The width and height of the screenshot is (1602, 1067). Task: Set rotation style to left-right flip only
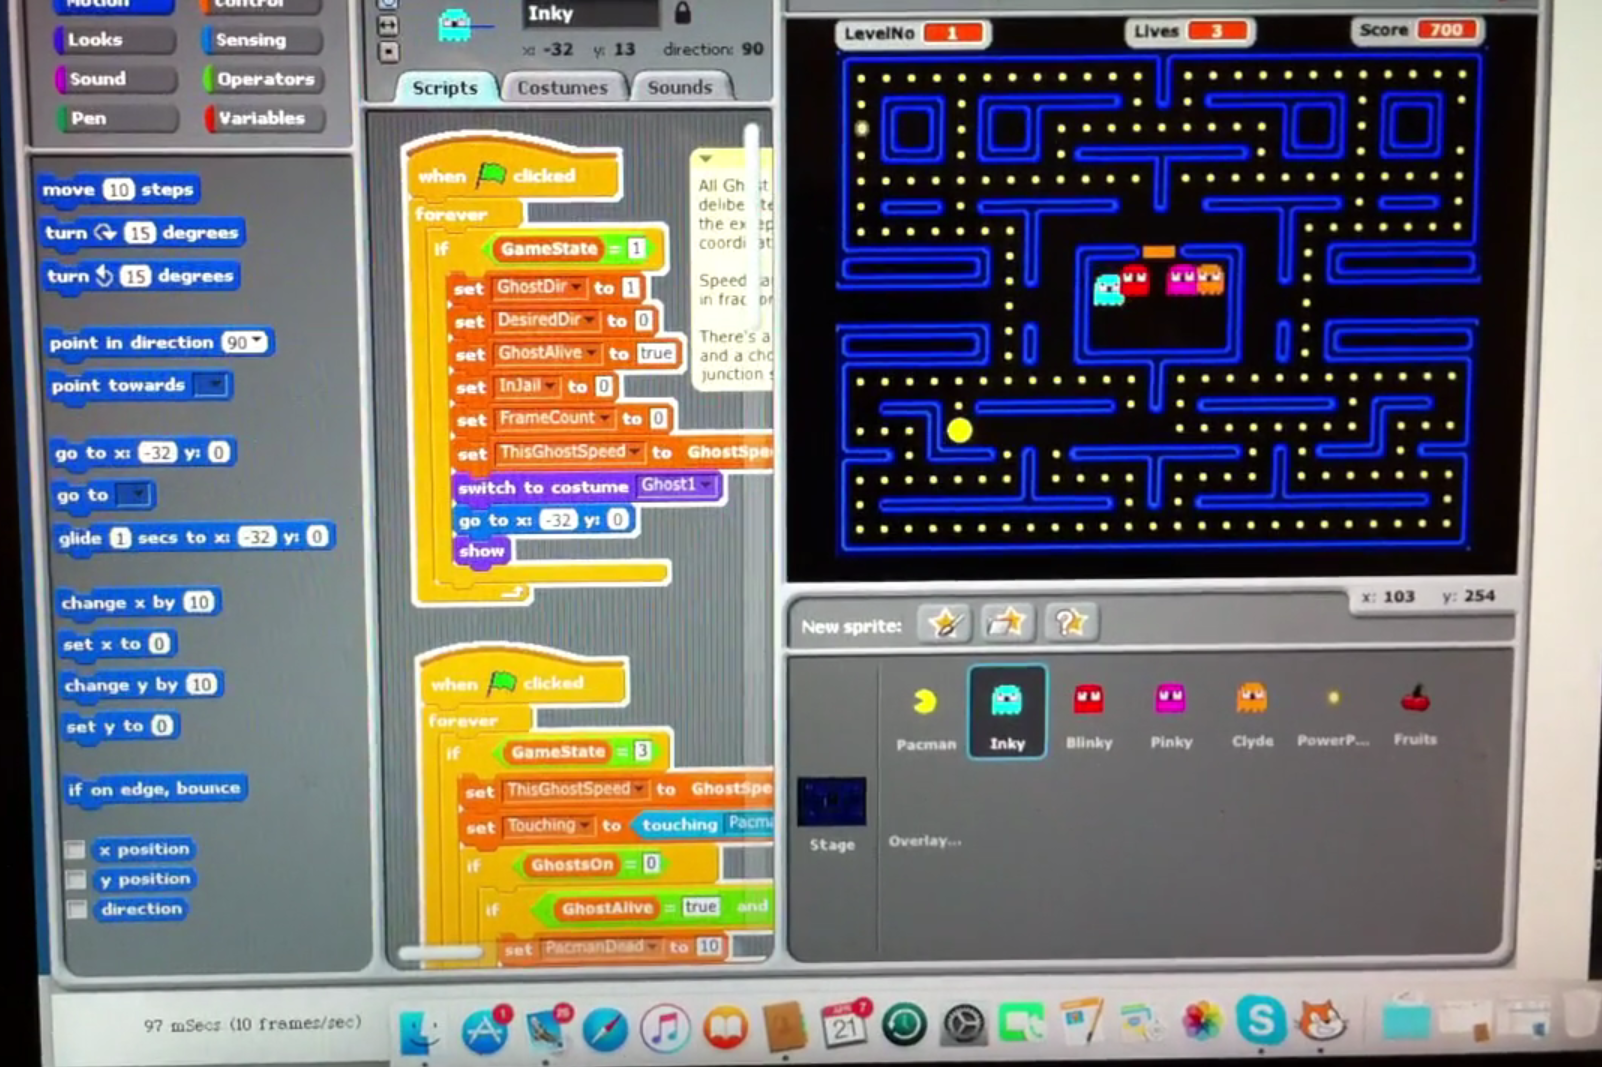click(388, 26)
